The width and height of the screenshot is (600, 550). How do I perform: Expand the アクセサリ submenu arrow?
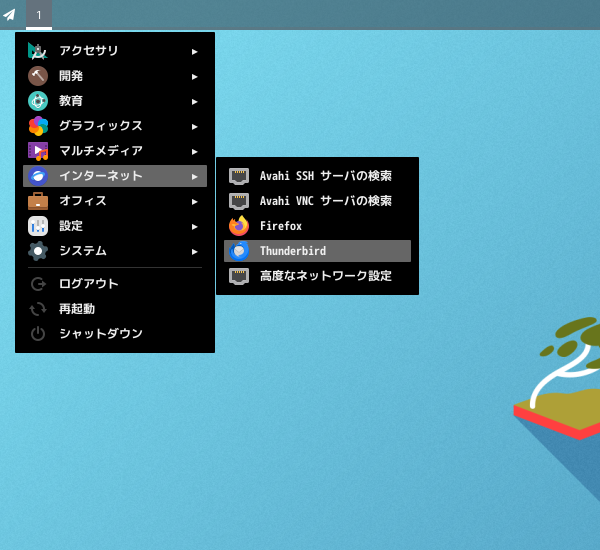tap(195, 52)
